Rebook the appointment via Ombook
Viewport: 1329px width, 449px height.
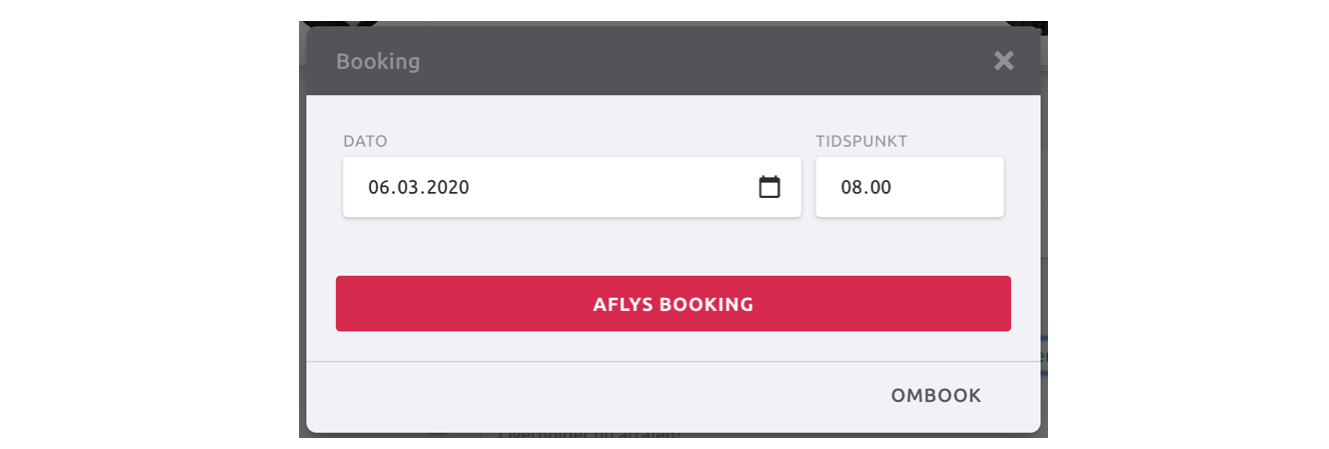[936, 396]
